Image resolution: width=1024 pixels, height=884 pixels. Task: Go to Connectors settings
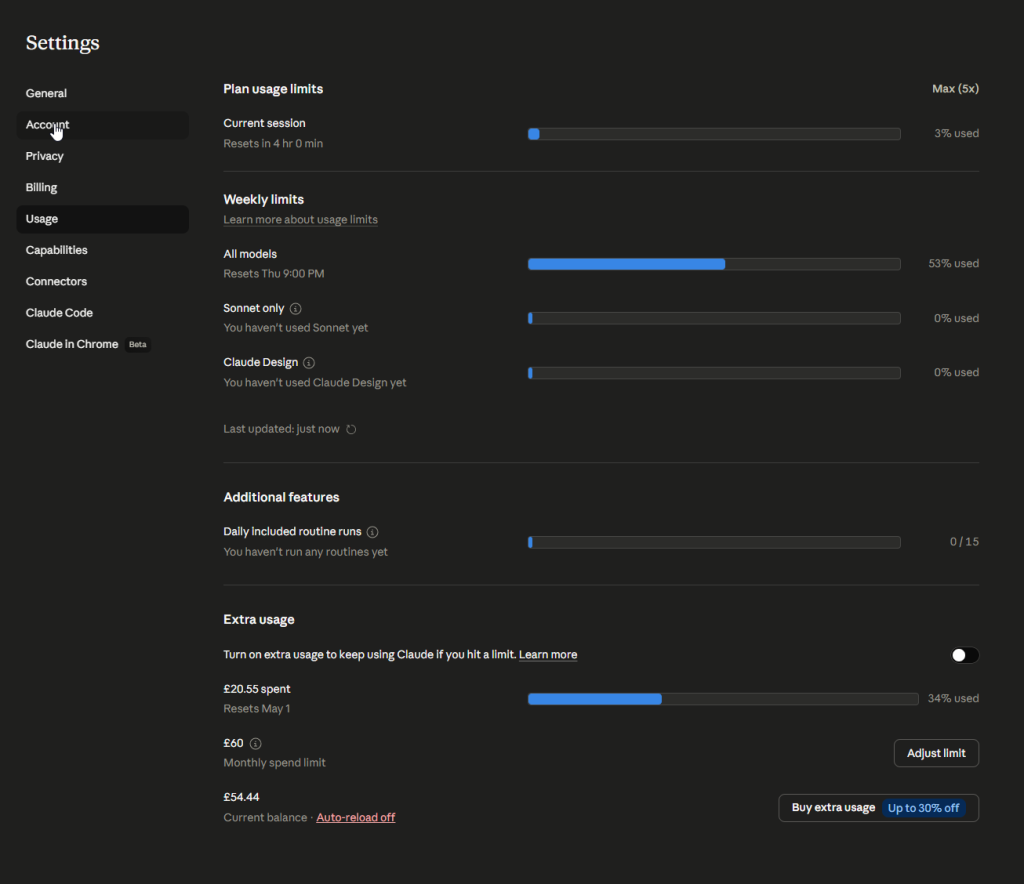[x=103, y=281]
